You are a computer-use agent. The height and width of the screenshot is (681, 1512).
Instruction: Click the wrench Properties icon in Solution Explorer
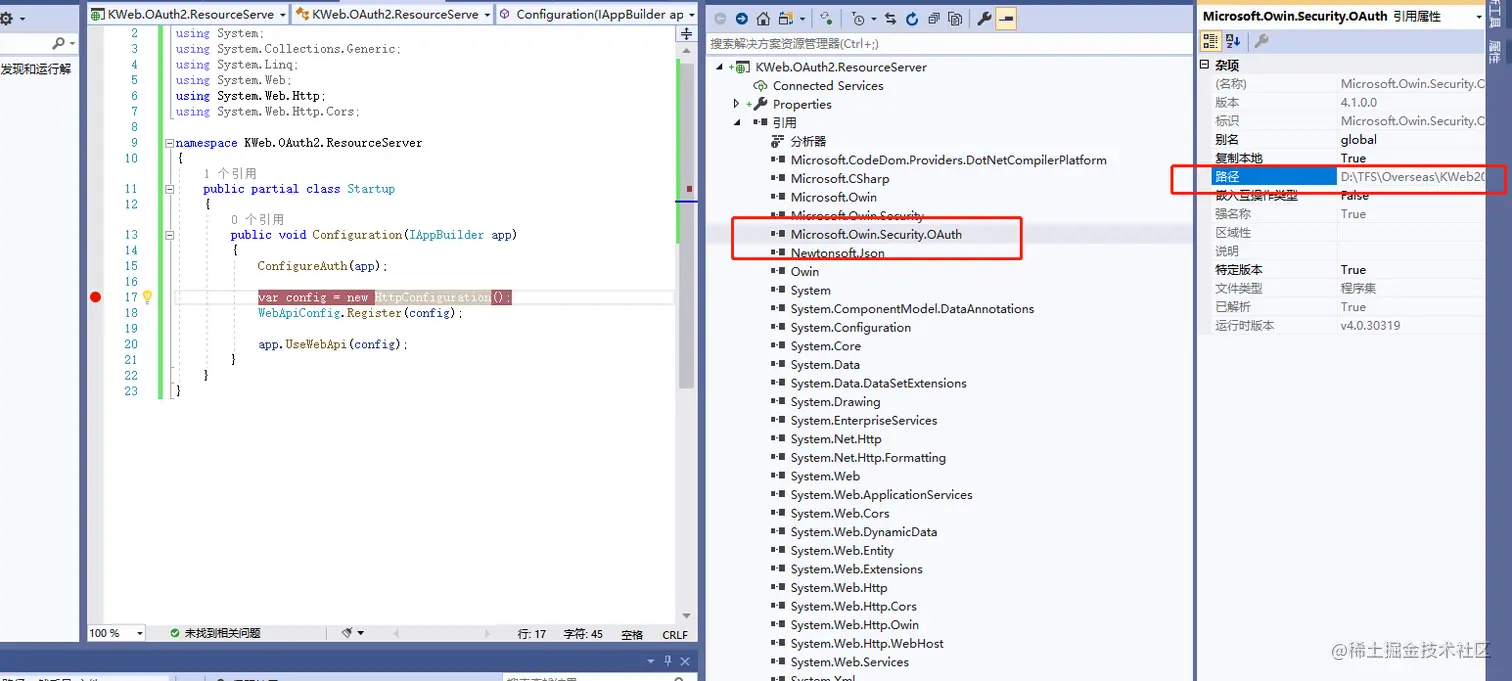(x=984, y=18)
